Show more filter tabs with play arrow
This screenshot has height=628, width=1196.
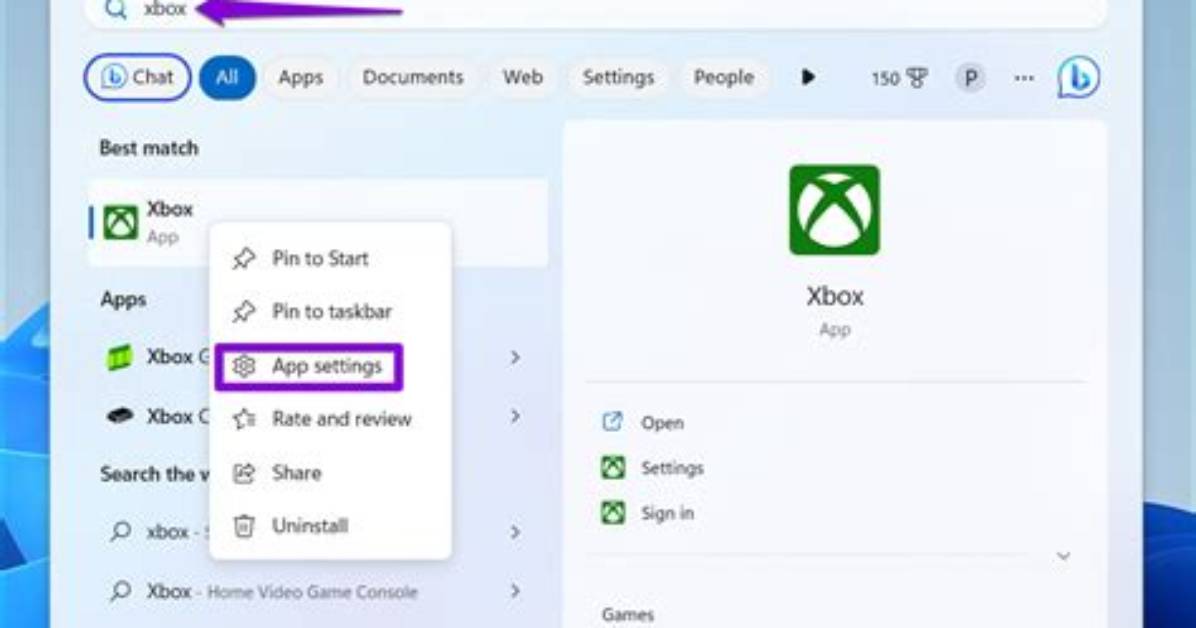[809, 77]
